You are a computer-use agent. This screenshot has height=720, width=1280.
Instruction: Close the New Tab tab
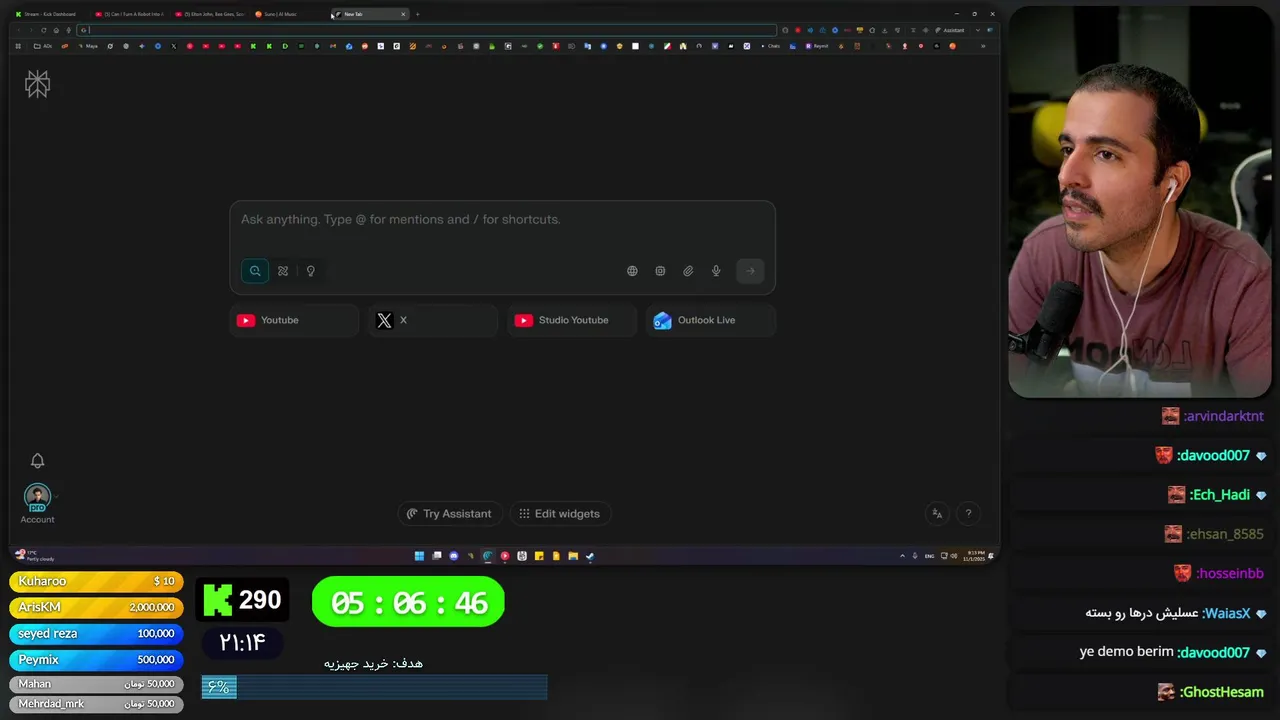(403, 14)
